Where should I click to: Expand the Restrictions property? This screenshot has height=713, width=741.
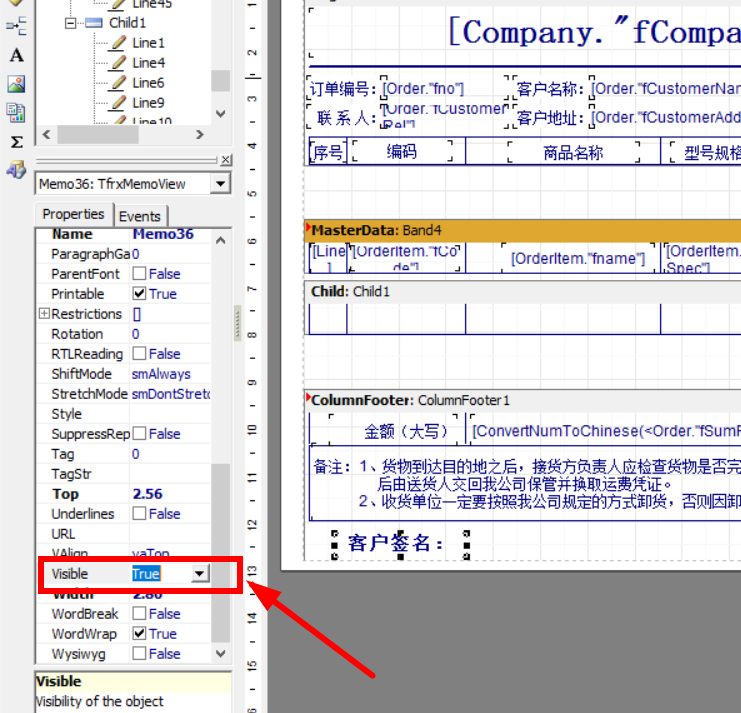pyautogui.click(x=44, y=314)
